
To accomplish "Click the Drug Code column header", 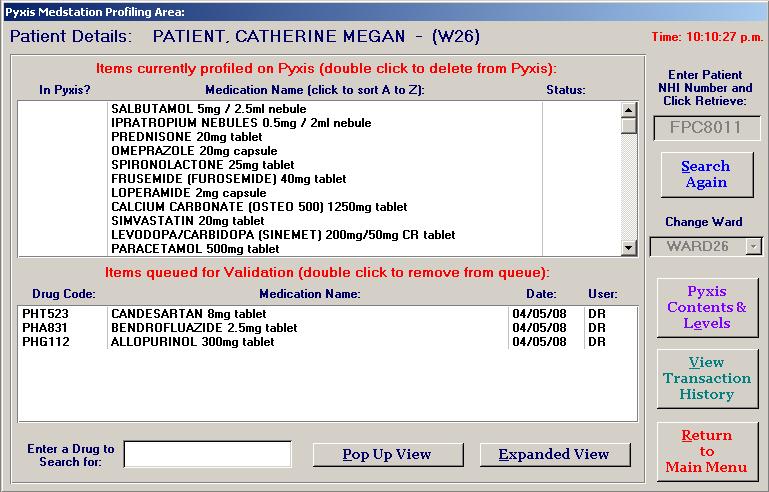I will pos(64,294).
